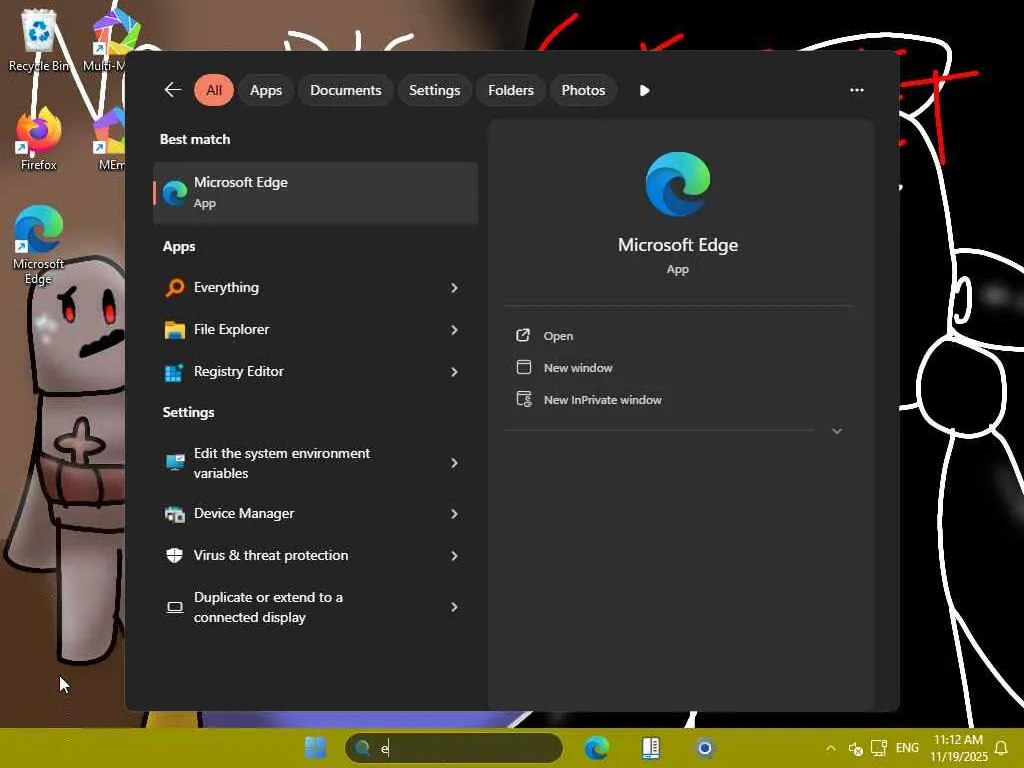Screen dimensions: 1024x768
Task: Select Virus & threat protection result text
Action: pyautogui.click(x=271, y=555)
